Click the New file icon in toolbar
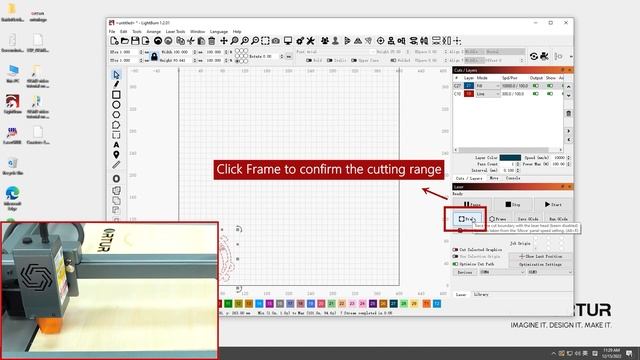The width and height of the screenshot is (640, 360). click(x=114, y=41)
